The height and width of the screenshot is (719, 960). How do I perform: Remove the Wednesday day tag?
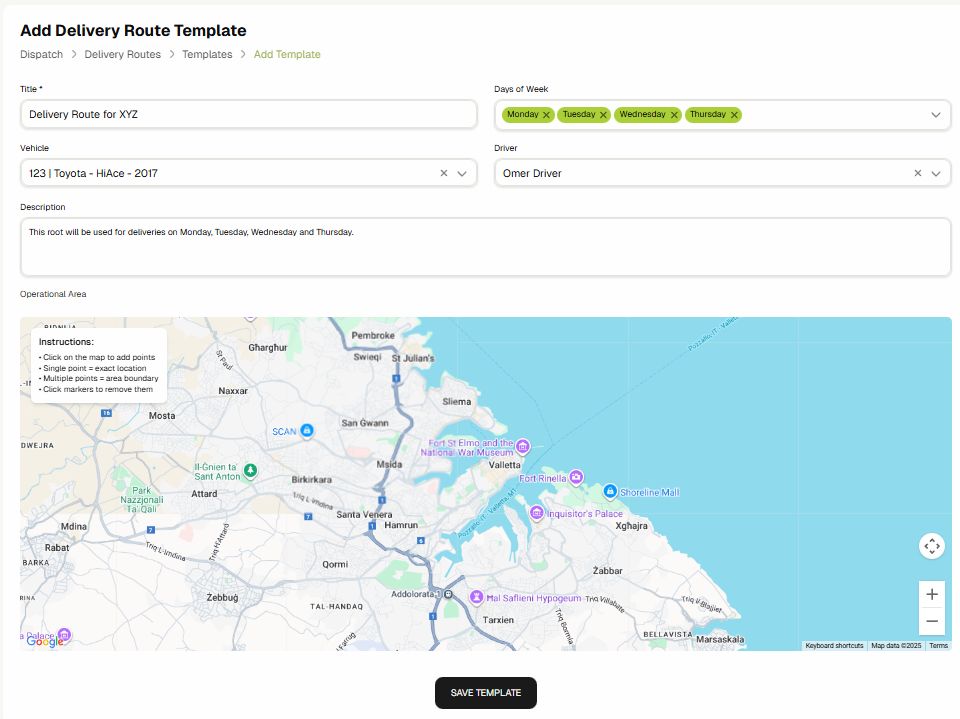click(x=674, y=115)
